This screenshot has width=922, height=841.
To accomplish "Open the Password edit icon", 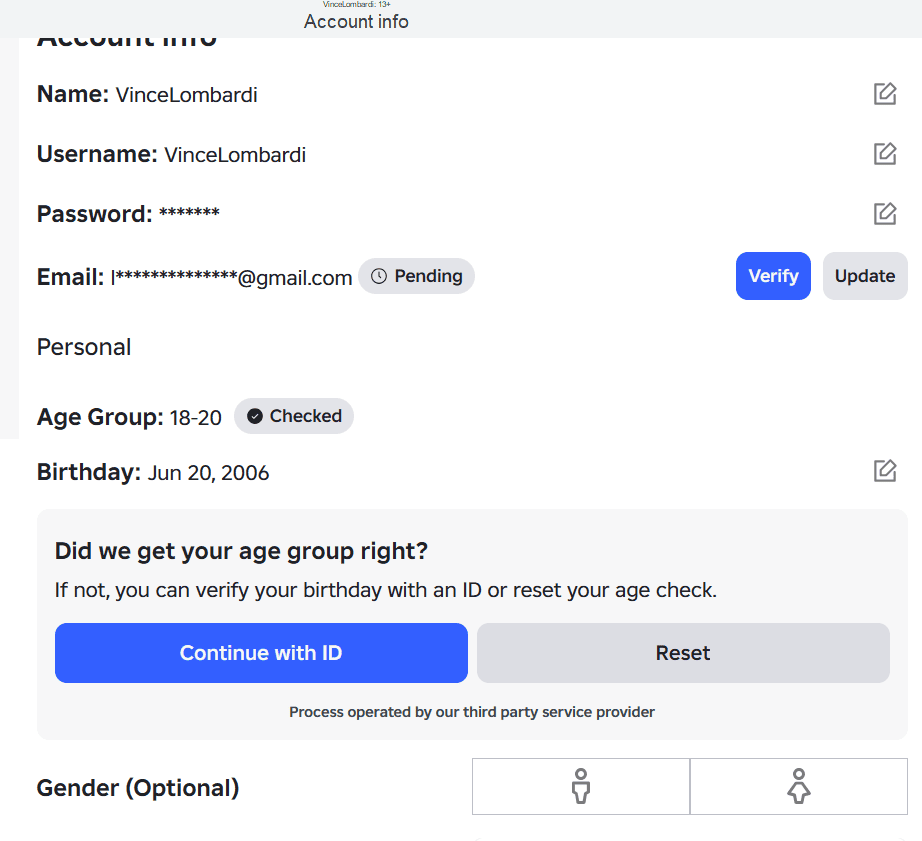I will pos(885,214).
